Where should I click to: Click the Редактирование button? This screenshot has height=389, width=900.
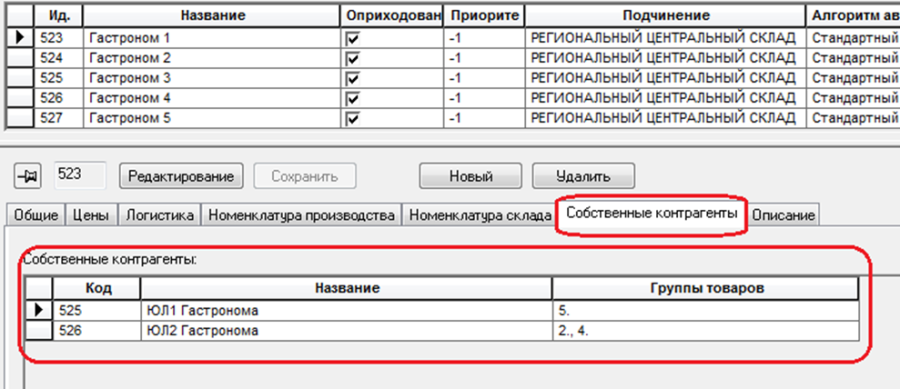tap(181, 176)
